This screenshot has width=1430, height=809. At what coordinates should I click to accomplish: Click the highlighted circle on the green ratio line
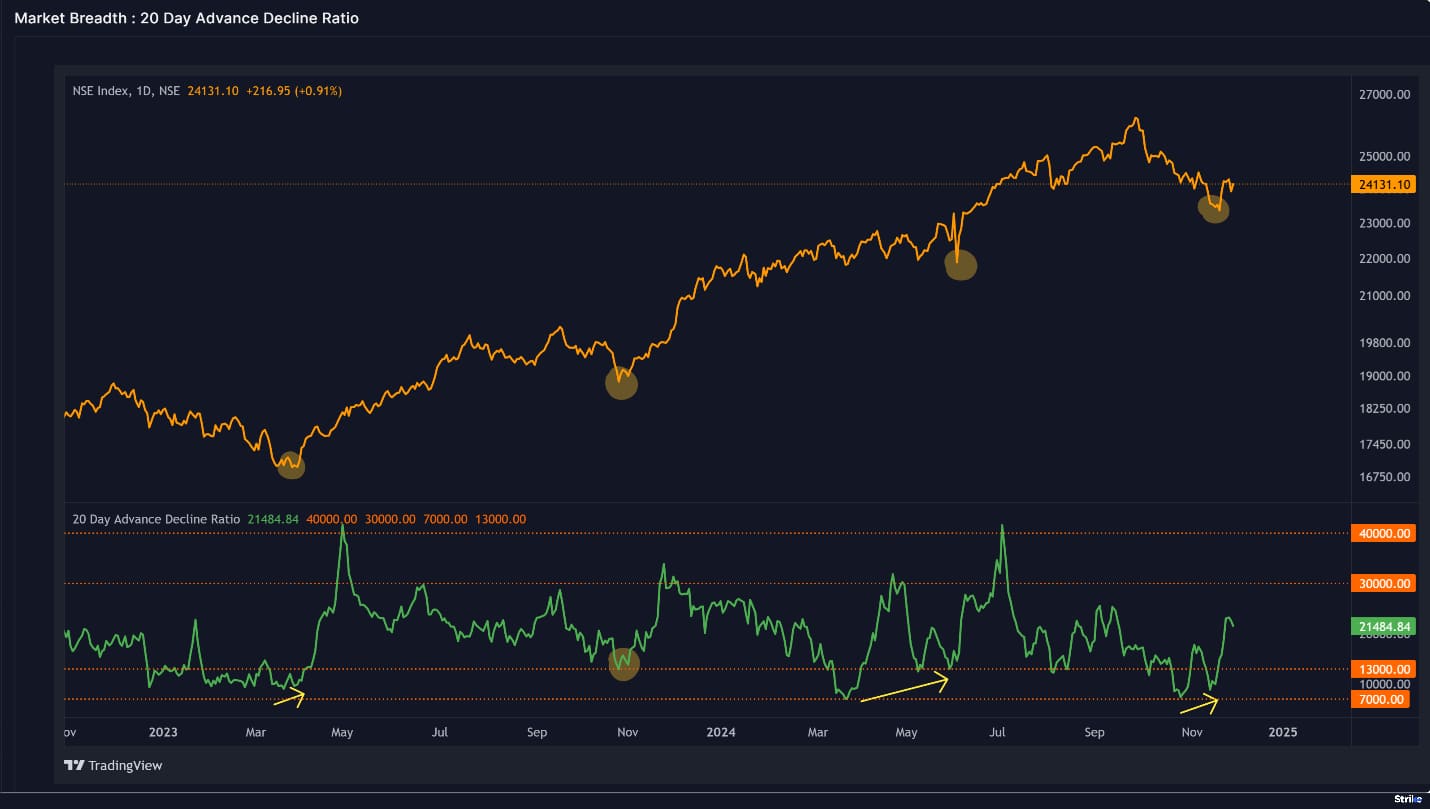coord(624,663)
